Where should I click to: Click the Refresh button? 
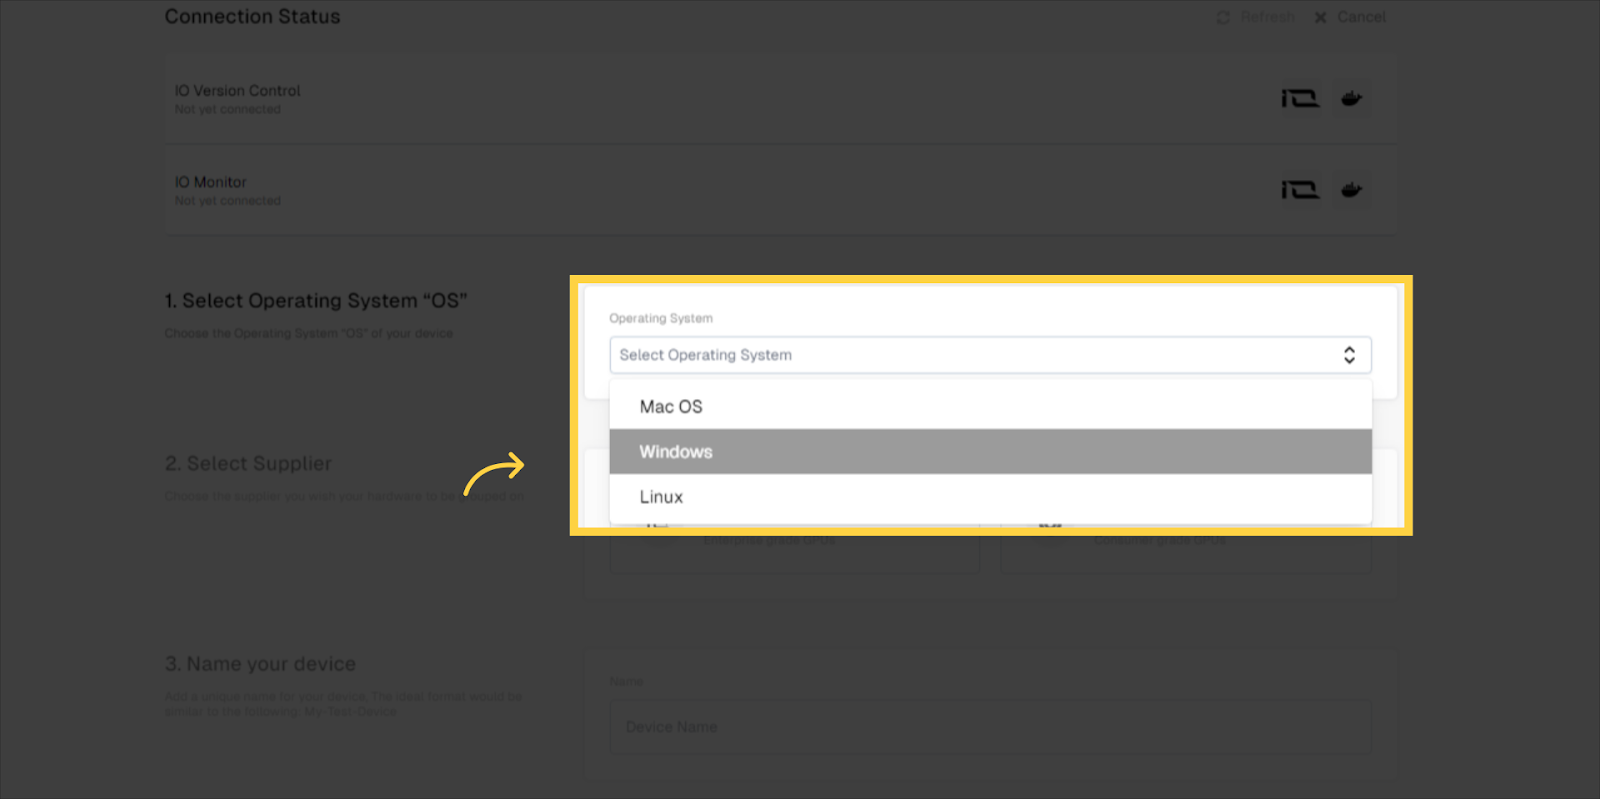point(1256,17)
